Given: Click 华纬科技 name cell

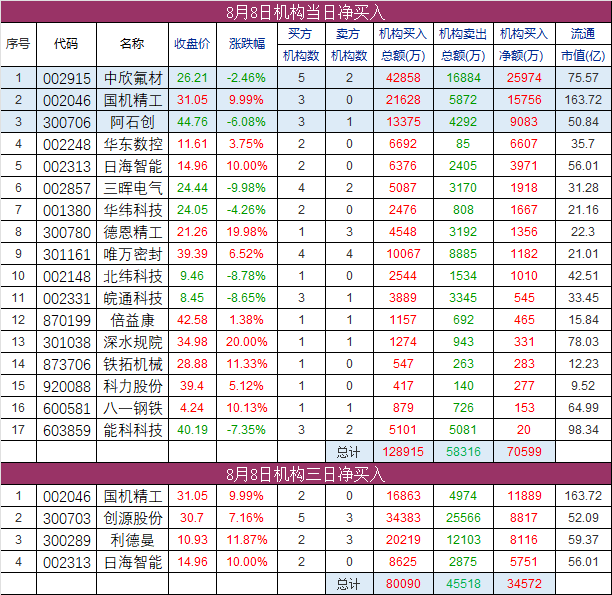Looking at the screenshot, I should click(133, 210).
